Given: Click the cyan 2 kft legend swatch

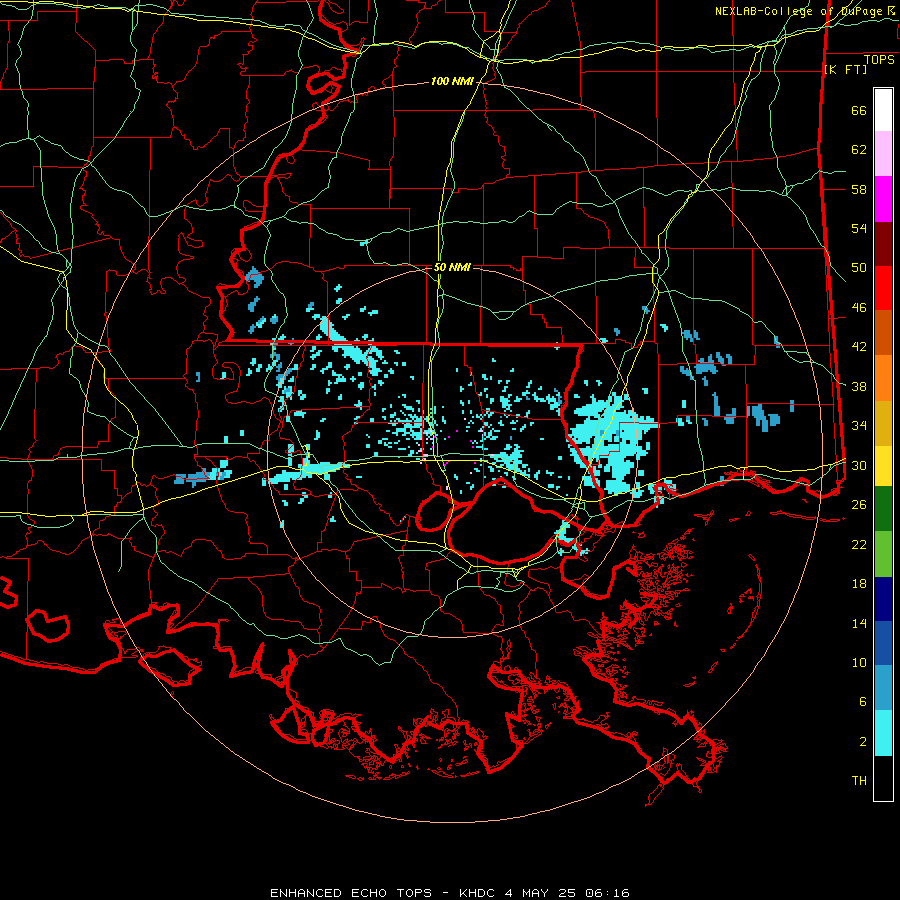Looking at the screenshot, I should coord(883,733).
